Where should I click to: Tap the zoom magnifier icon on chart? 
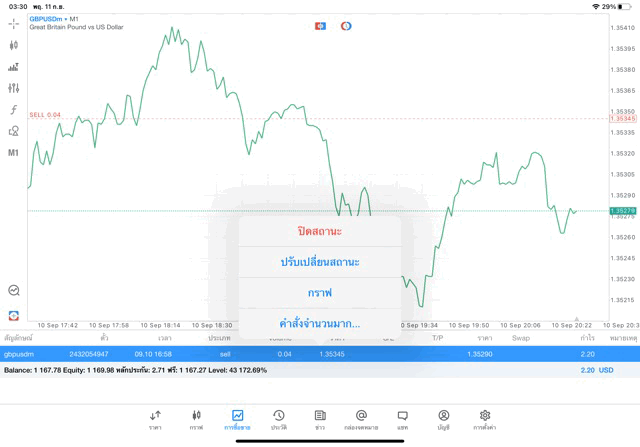point(14,290)
